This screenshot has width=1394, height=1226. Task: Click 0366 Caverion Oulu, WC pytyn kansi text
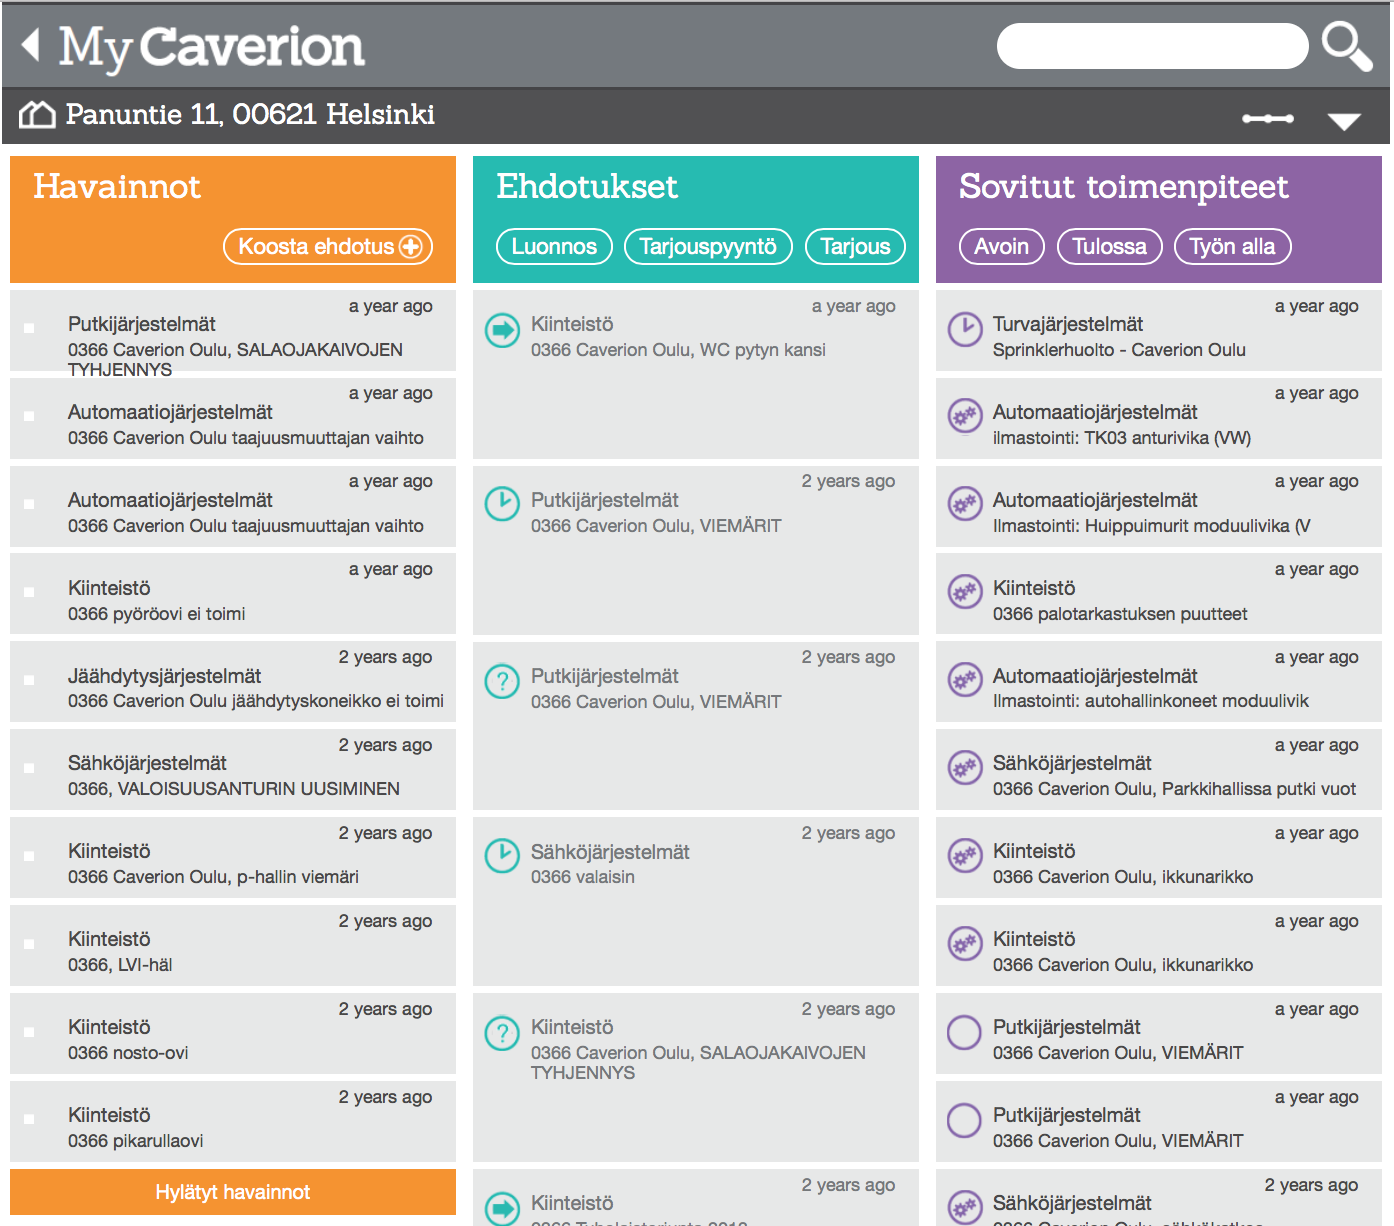click(x=678, y=350)
